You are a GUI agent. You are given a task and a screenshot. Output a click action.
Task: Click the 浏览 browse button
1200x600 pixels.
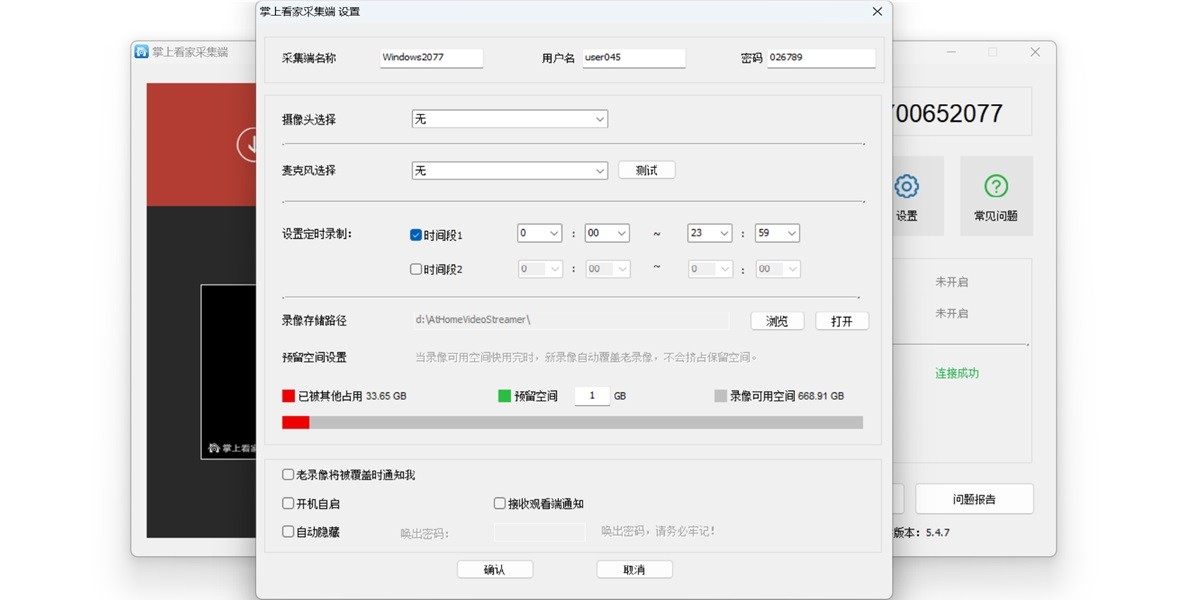777,320
